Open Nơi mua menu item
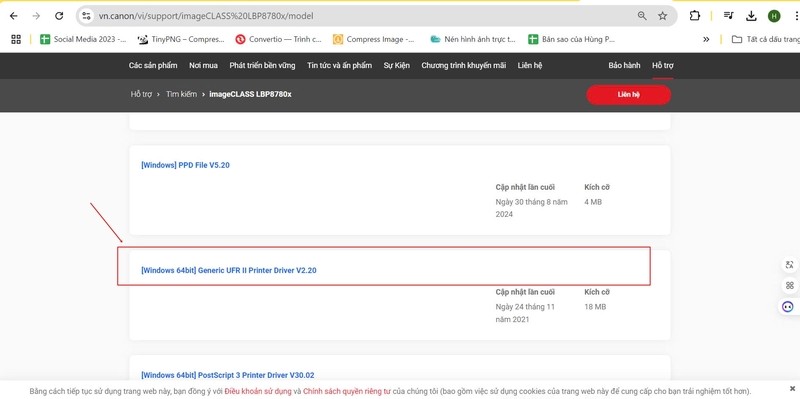 click(203, 65)
